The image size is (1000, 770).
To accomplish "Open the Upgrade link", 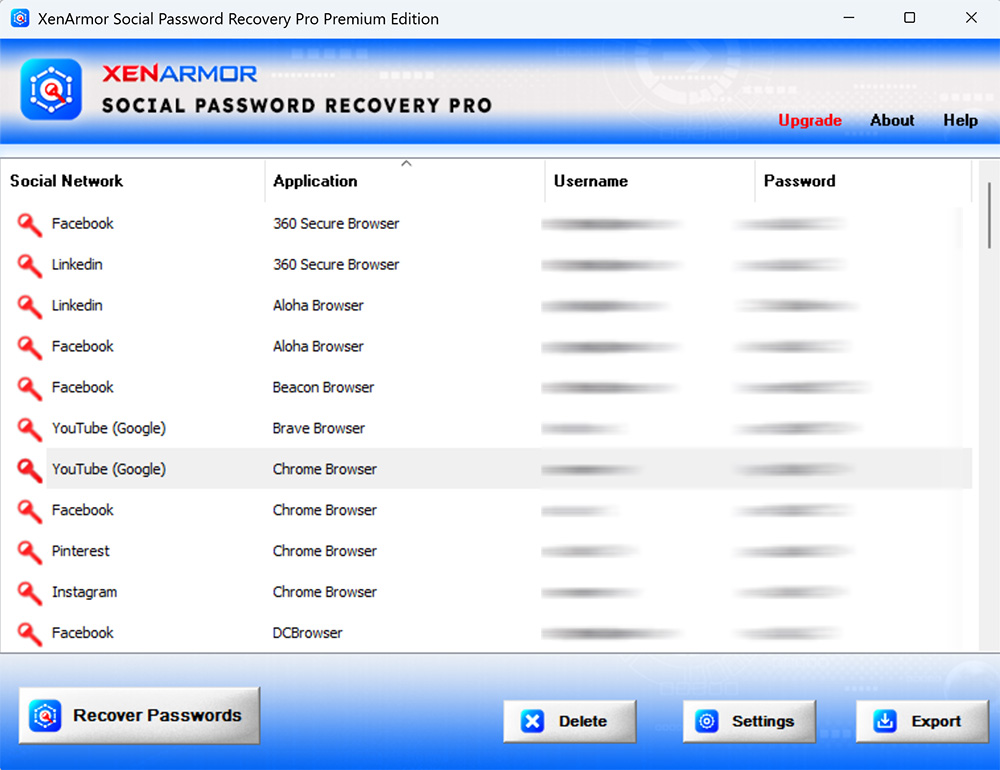I will tap(810, 120).
